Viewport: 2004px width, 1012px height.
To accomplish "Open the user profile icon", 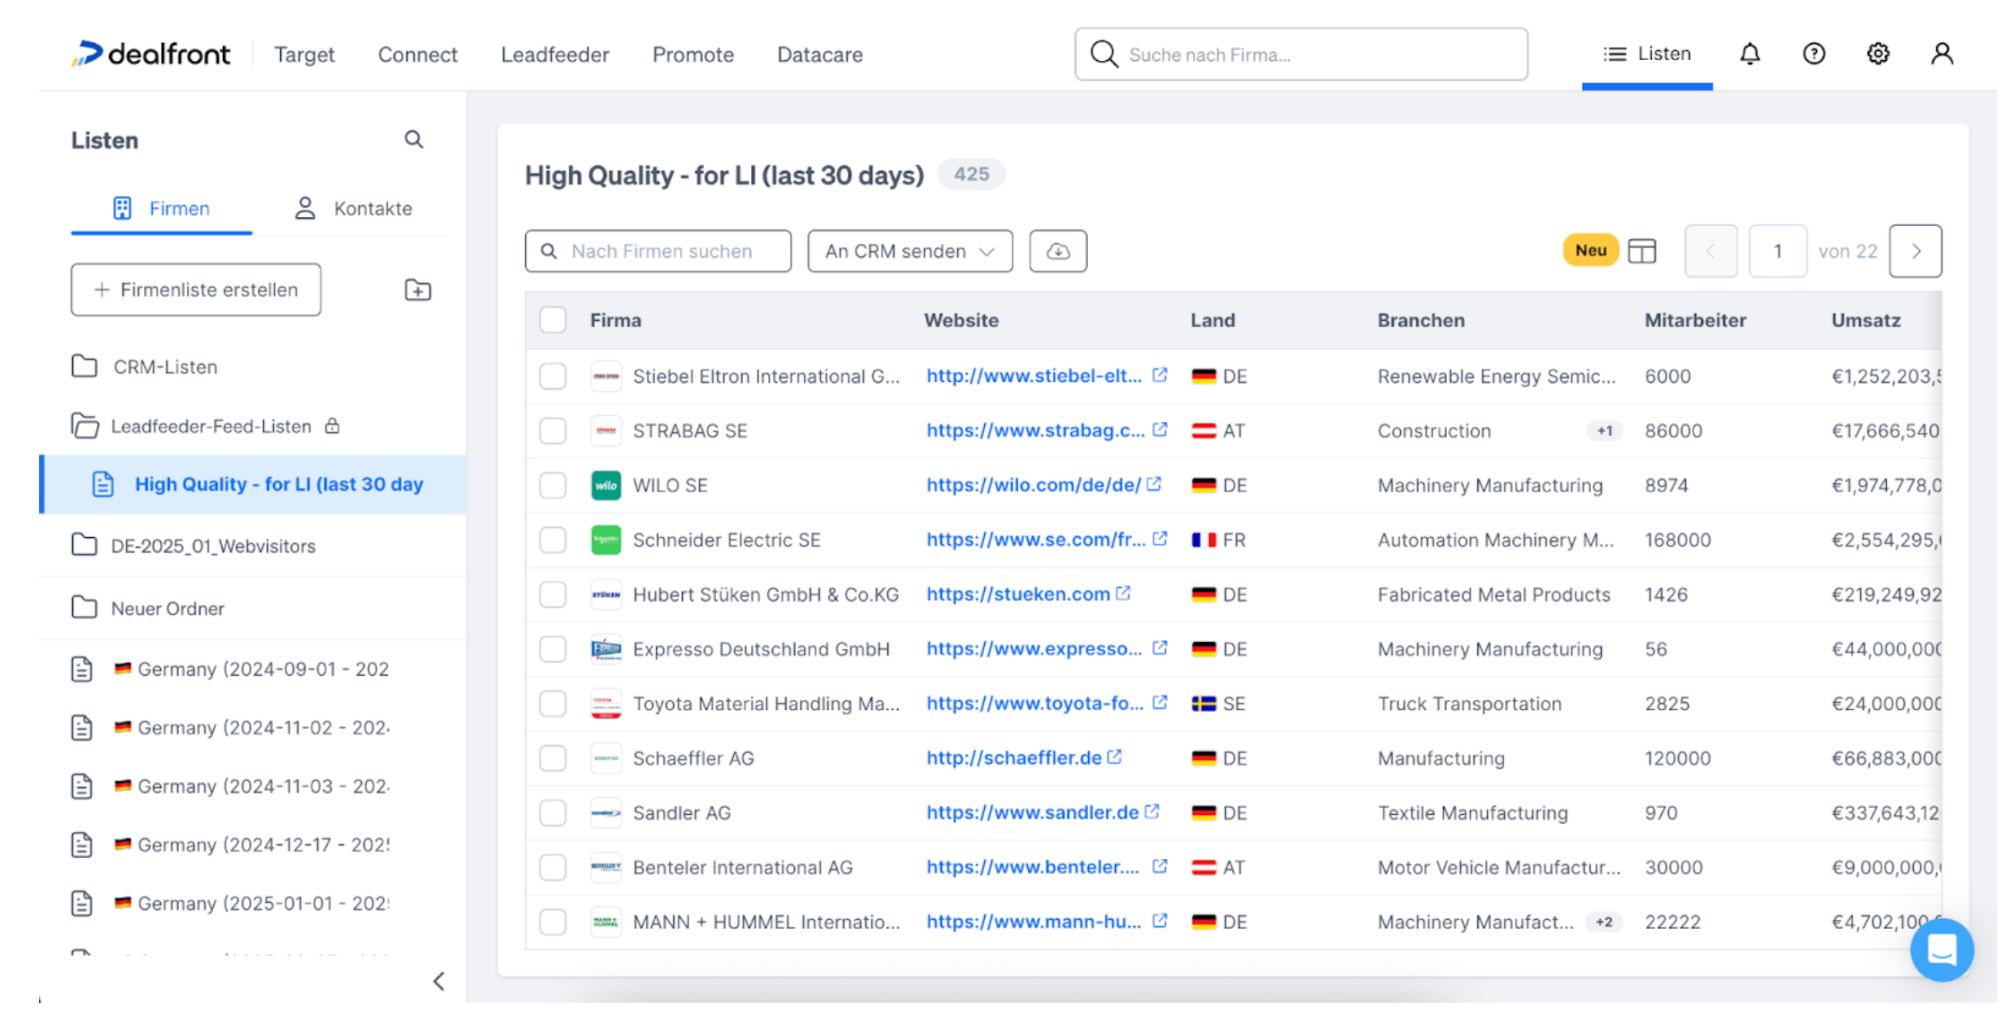I will [x=1942, y=54].
